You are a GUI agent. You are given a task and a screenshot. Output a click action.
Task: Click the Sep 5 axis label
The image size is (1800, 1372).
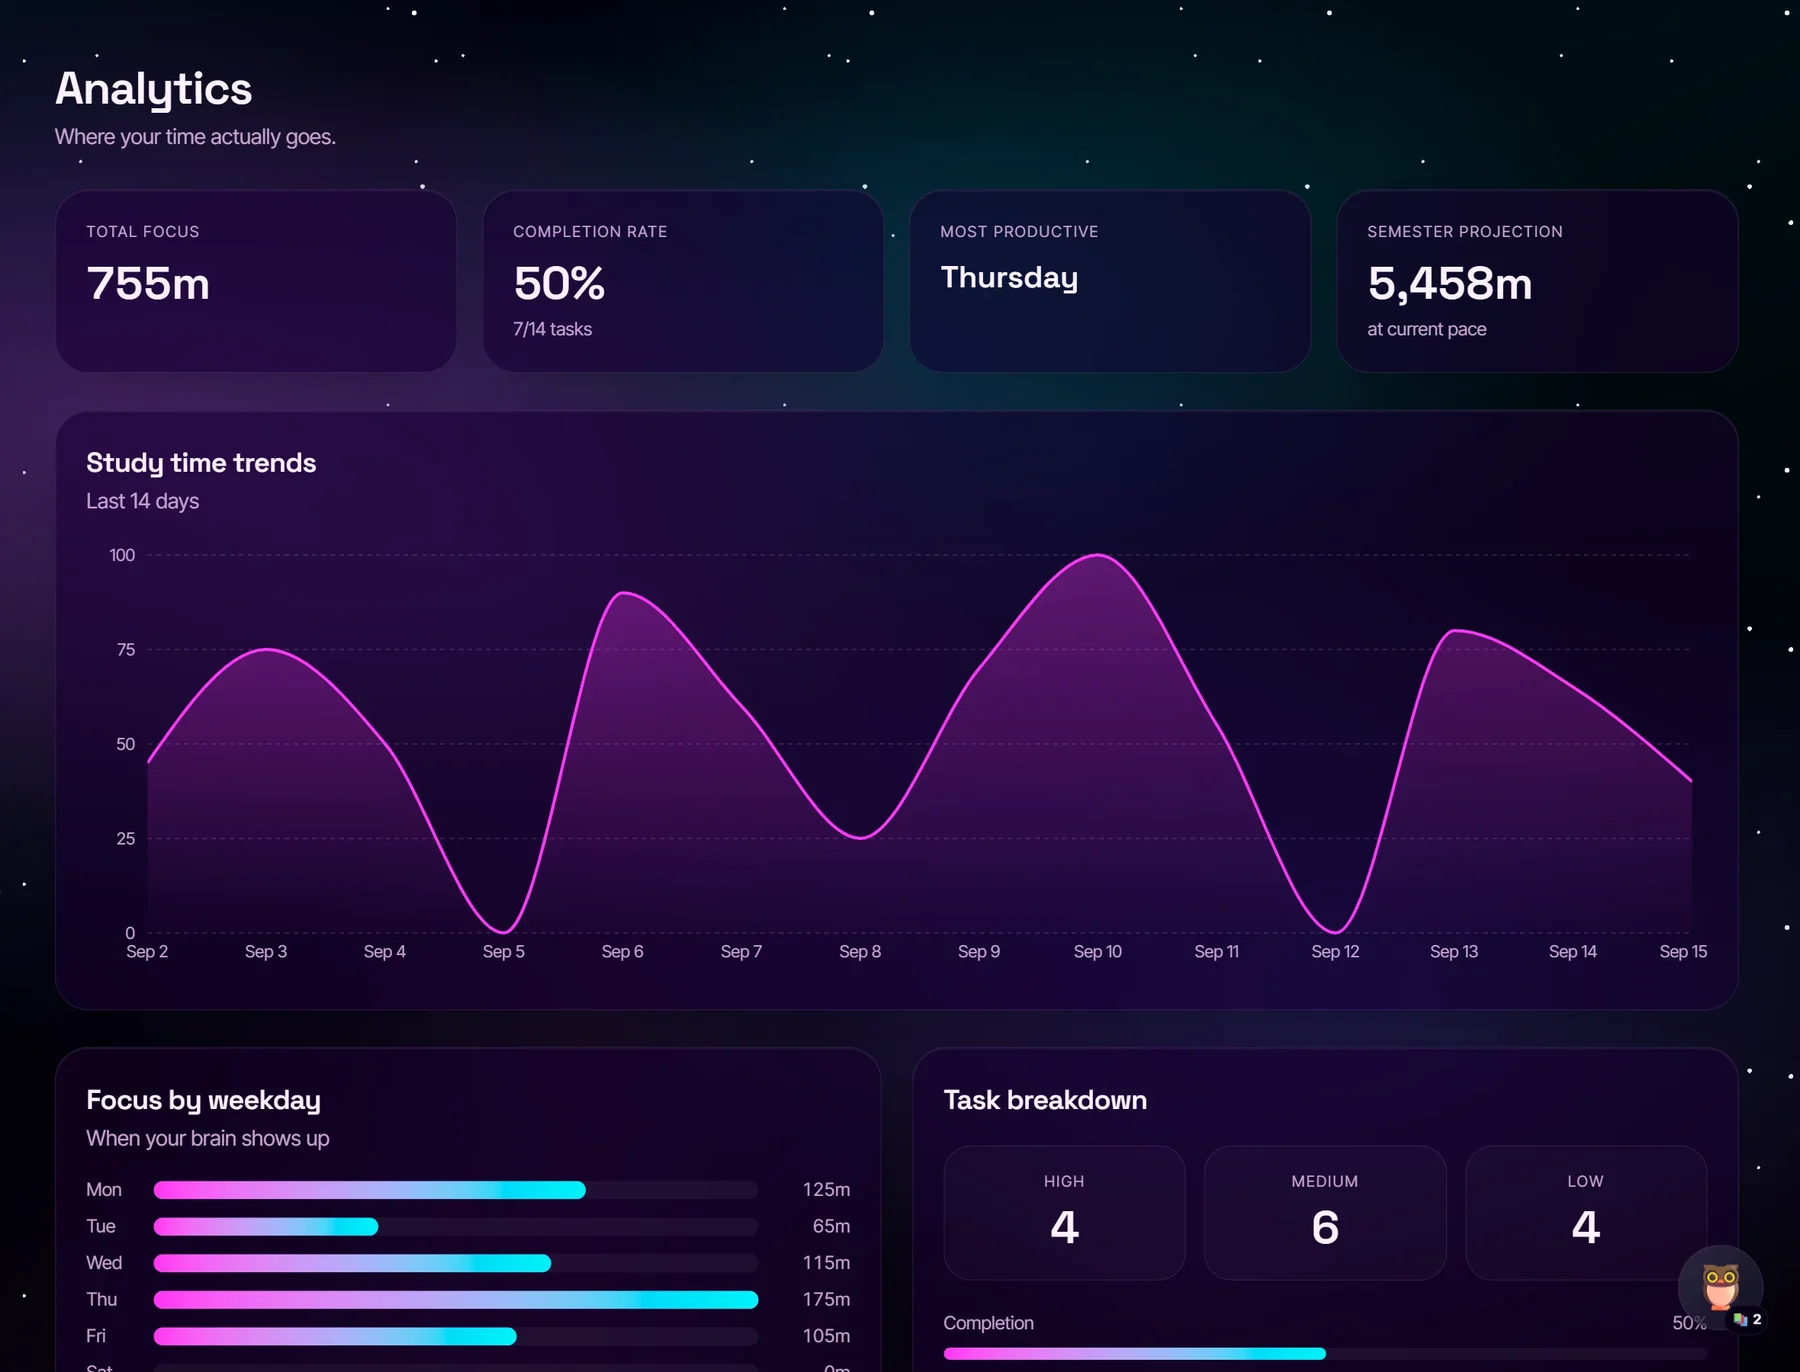tap(503, 952)
